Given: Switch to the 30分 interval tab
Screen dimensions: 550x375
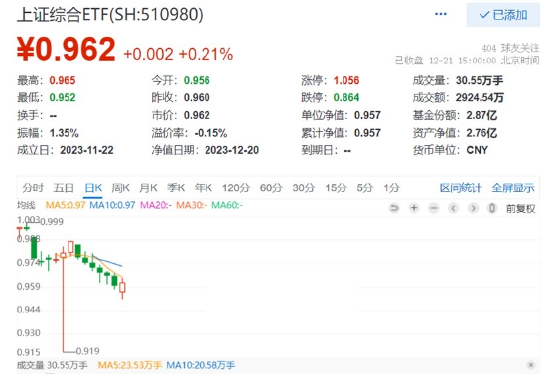Looking at the screenshot, I should pos(304,188).
